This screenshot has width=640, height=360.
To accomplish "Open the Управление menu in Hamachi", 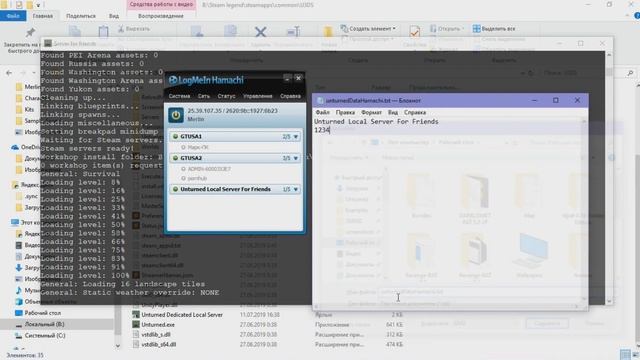I will pos(258,96).
